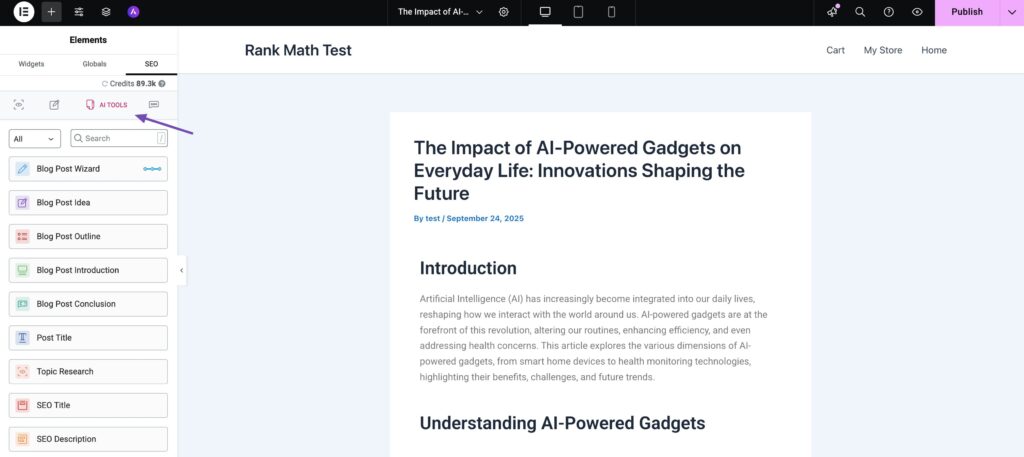The height and width of the screenshot is (457, 1024).
Task: Open the Blog Post Wizard tool
Action: point(88,169)
